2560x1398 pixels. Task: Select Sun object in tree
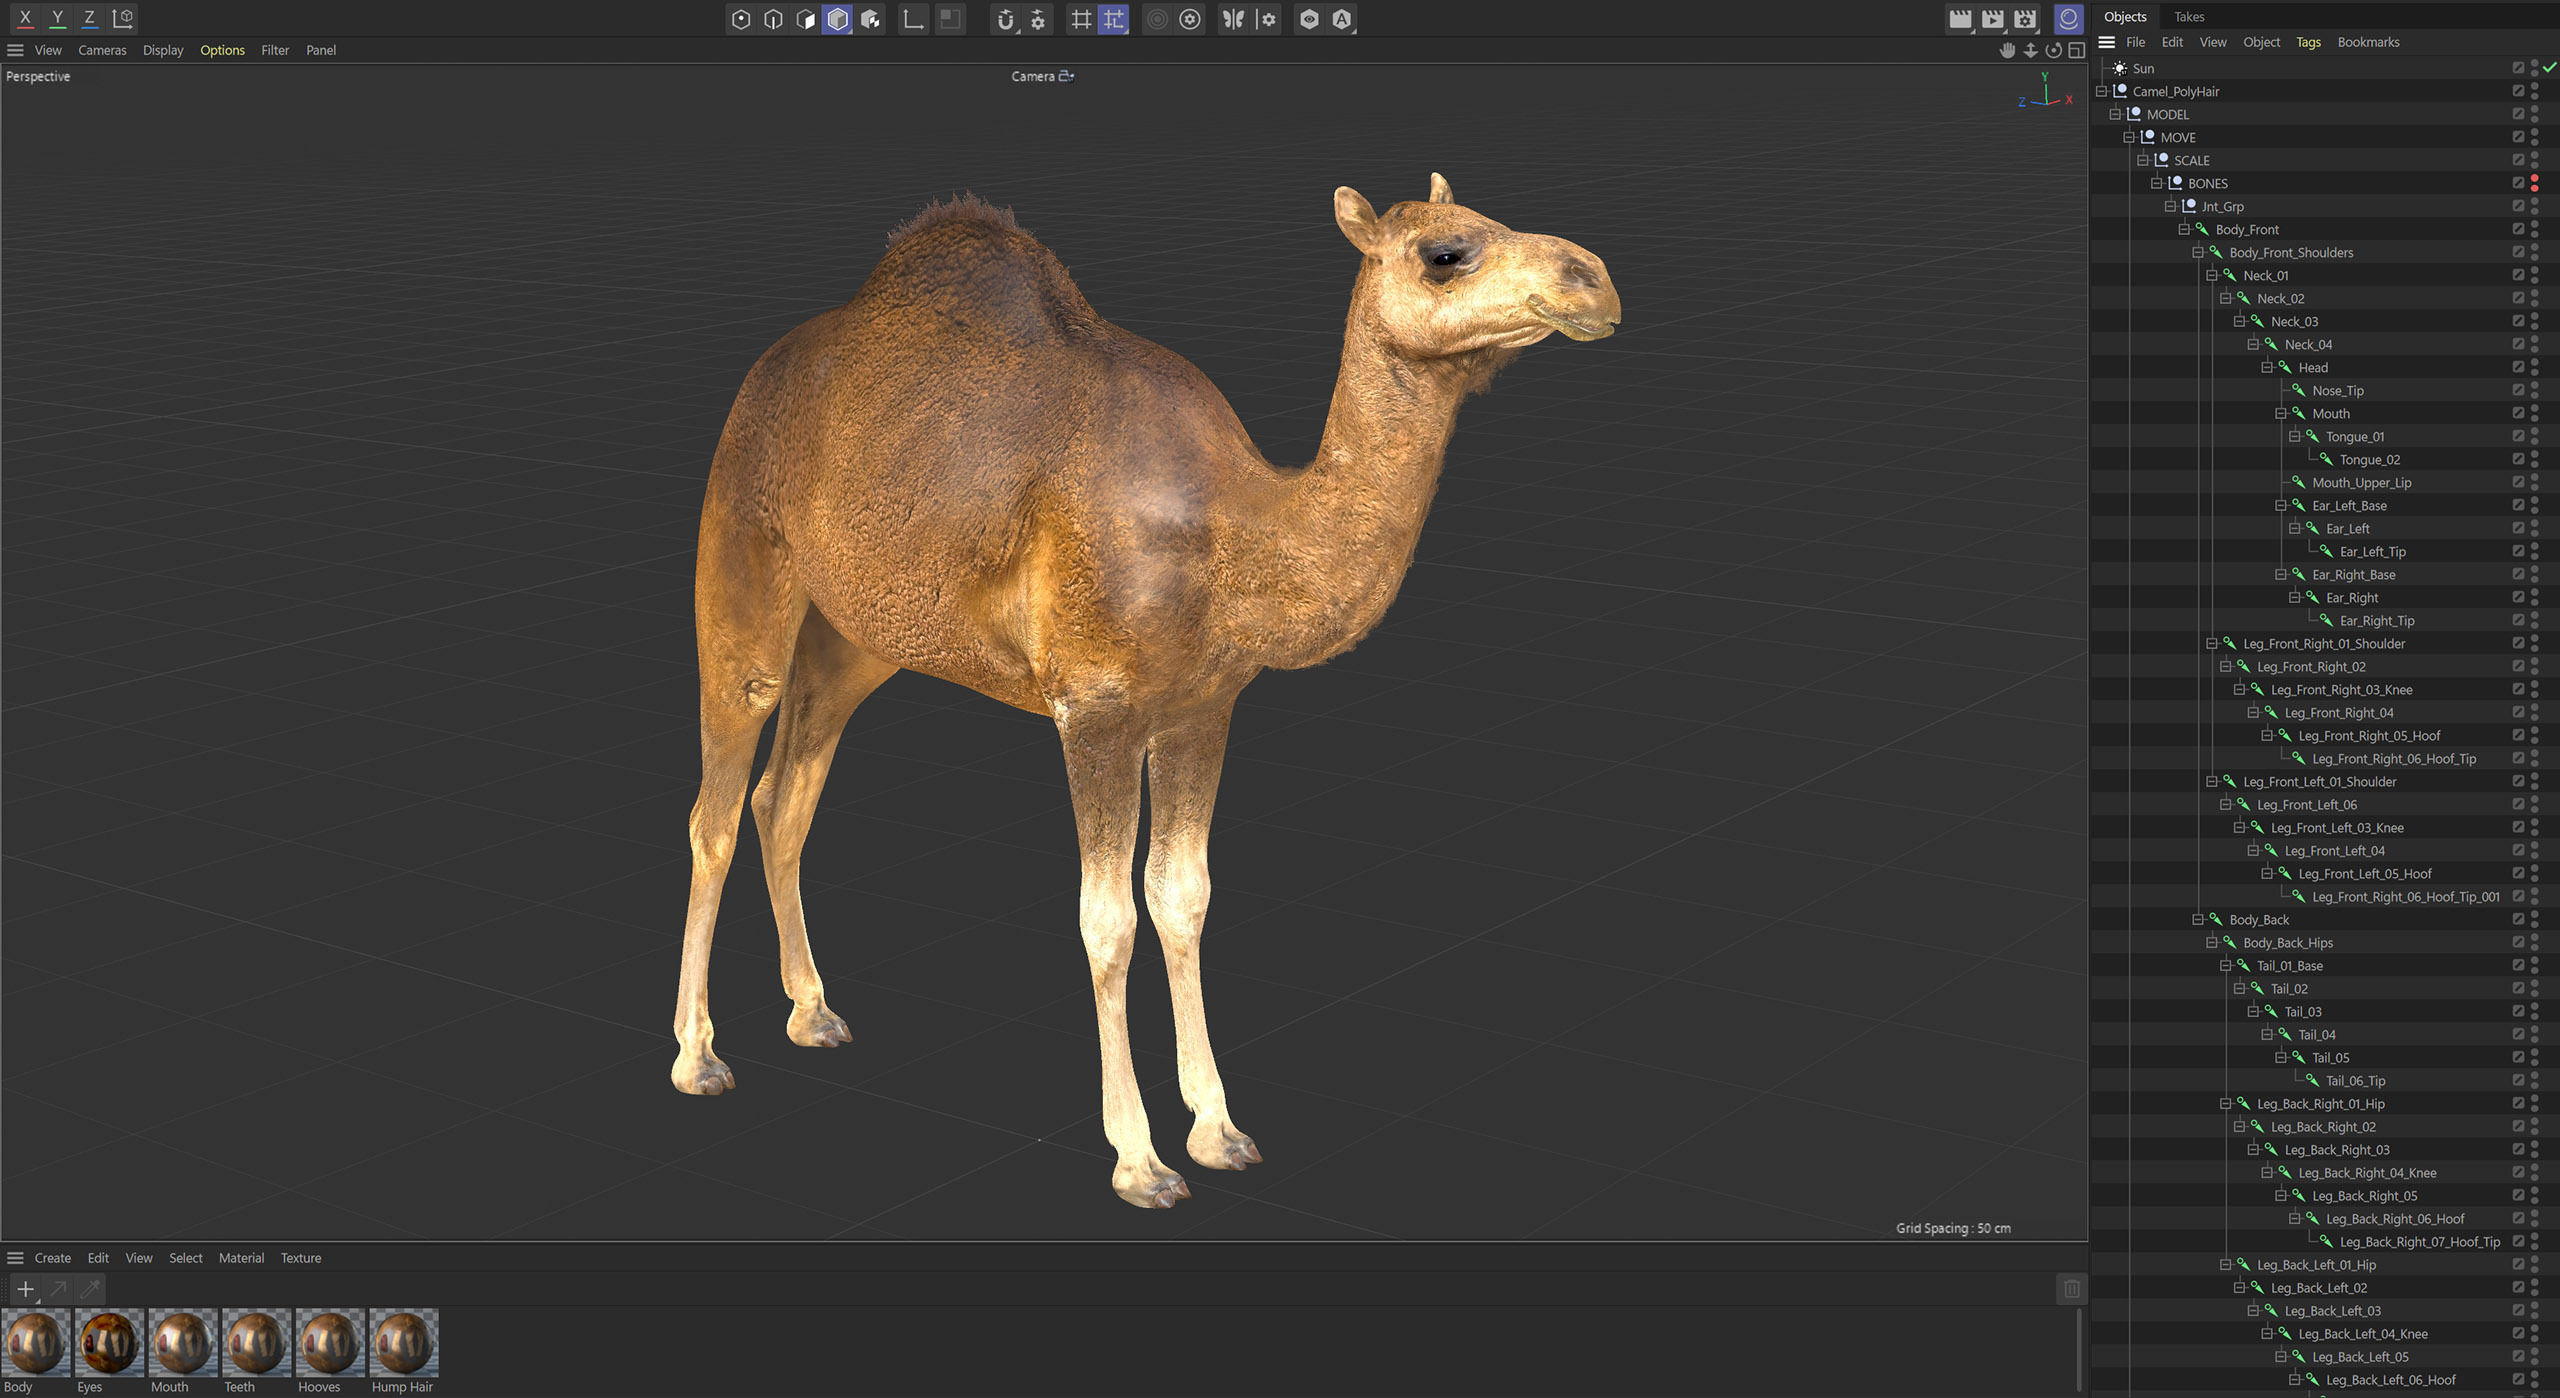click(2143, 68)
